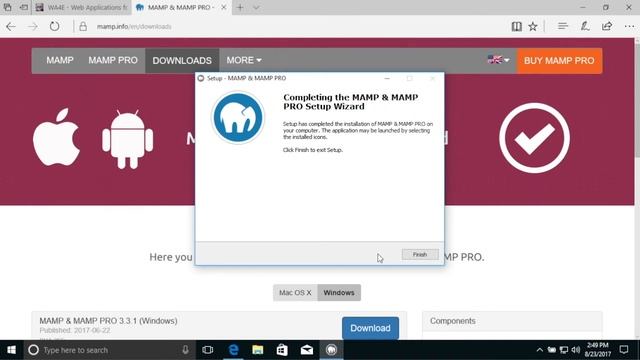Open File Explorer from the taskbar
640x360 pixels.
258,350
